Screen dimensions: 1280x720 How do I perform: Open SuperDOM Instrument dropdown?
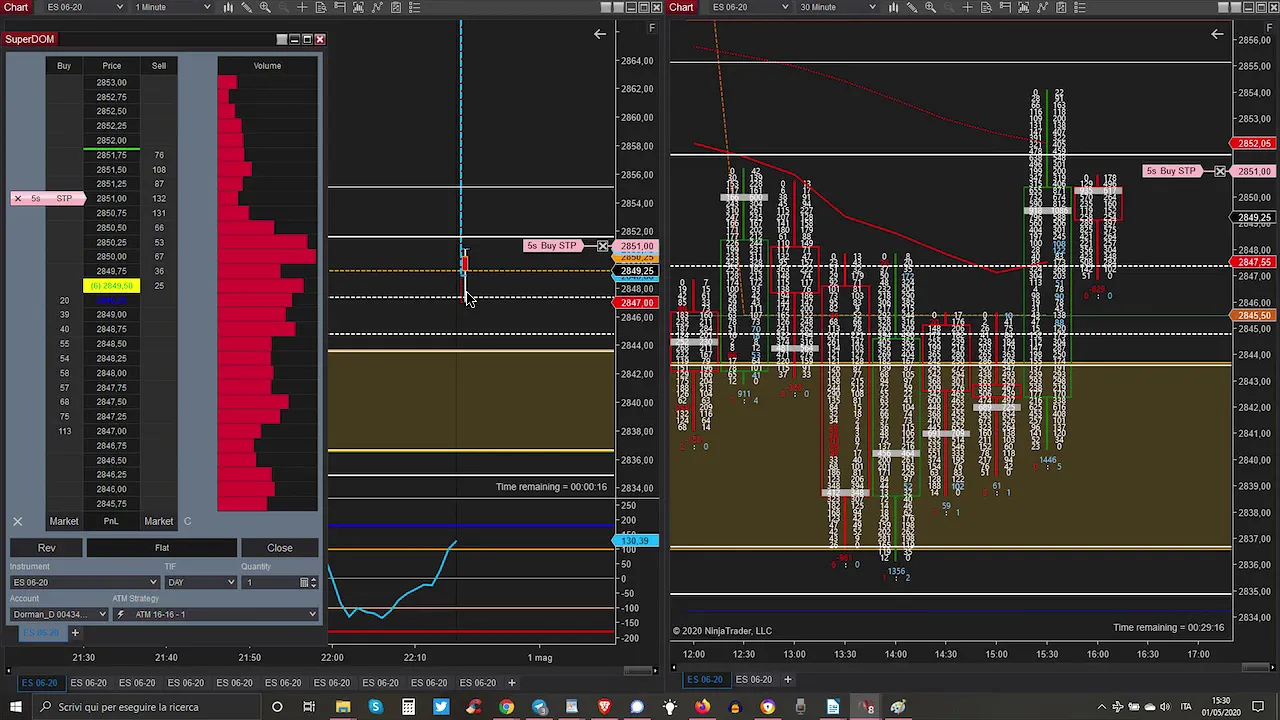85,582
